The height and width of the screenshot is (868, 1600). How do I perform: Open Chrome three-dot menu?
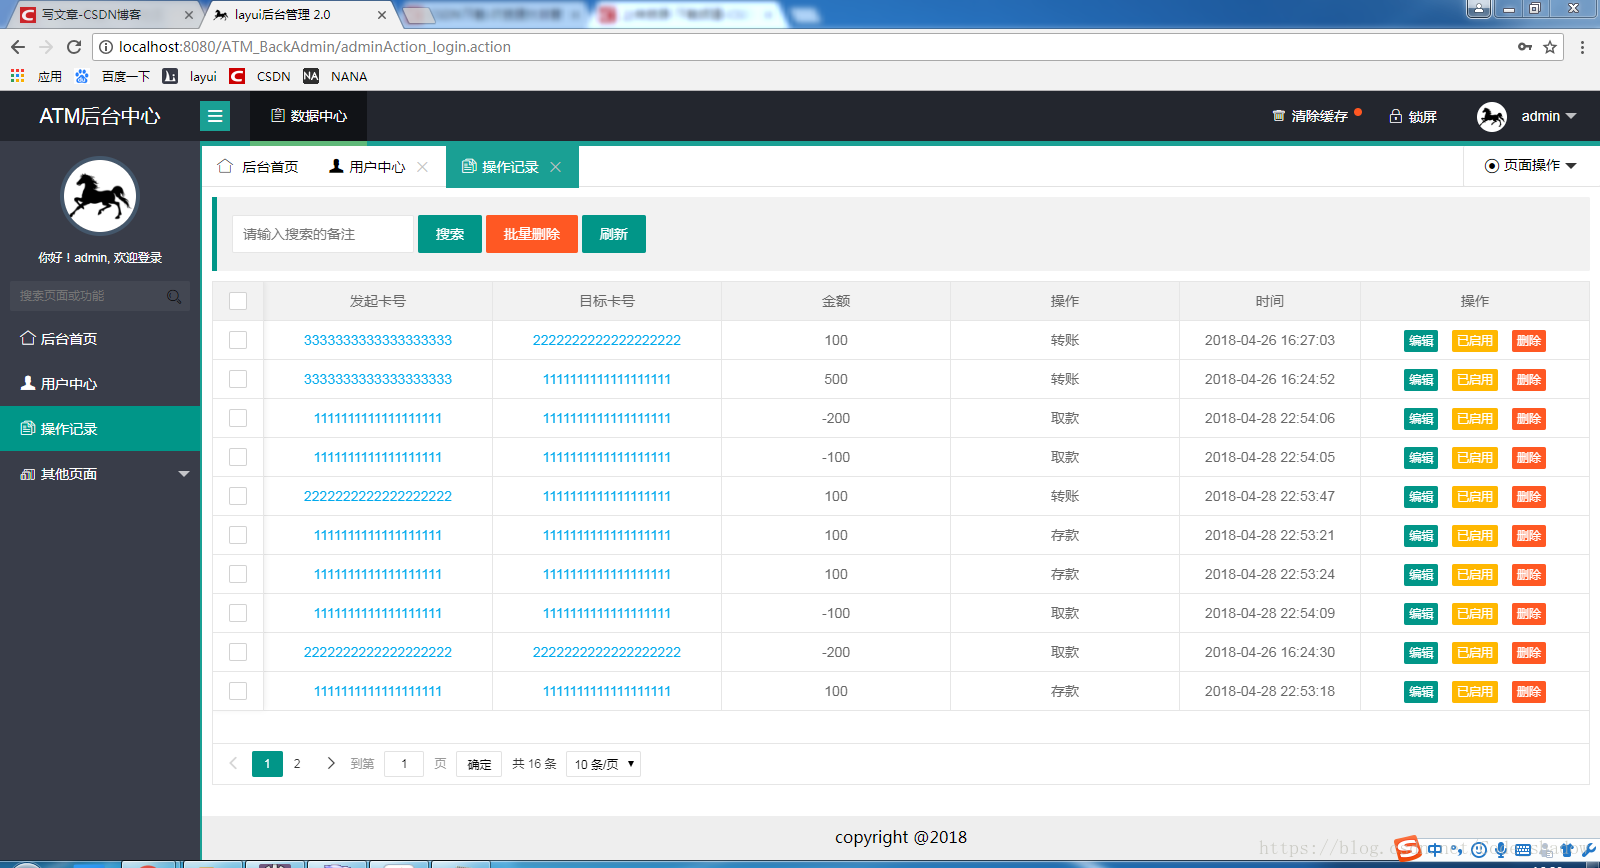[x=1582, y=47]
